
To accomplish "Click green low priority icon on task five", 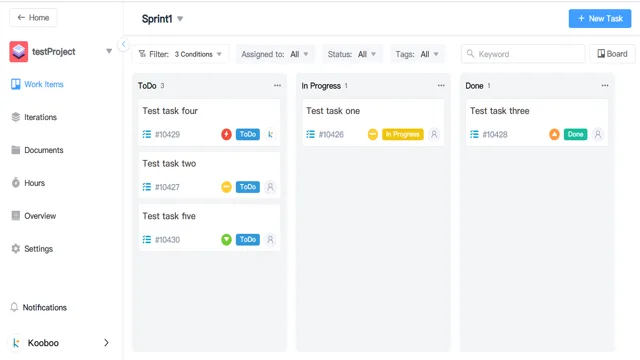I will pyautogui.click(x=227, y=239).
